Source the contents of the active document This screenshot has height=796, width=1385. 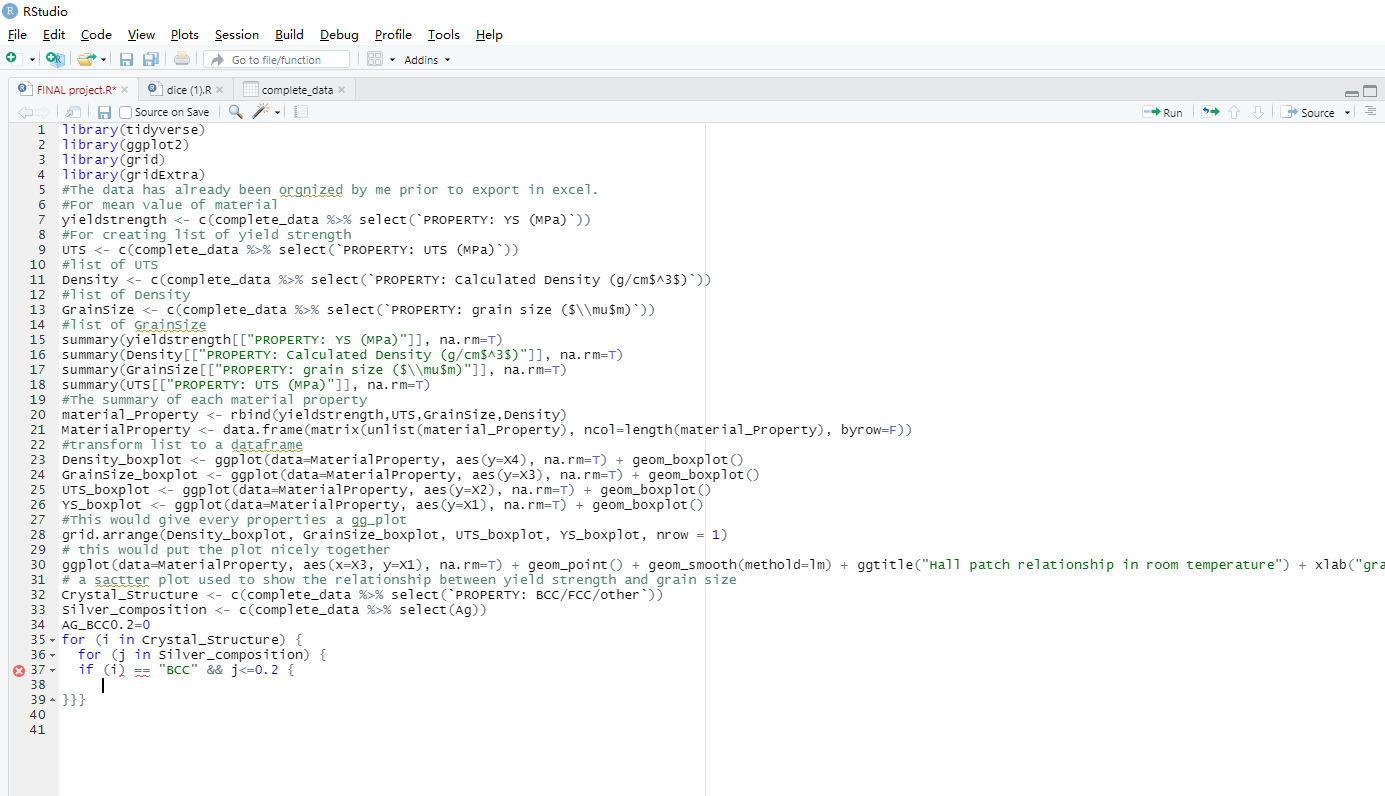click(x=1308, y=112)
